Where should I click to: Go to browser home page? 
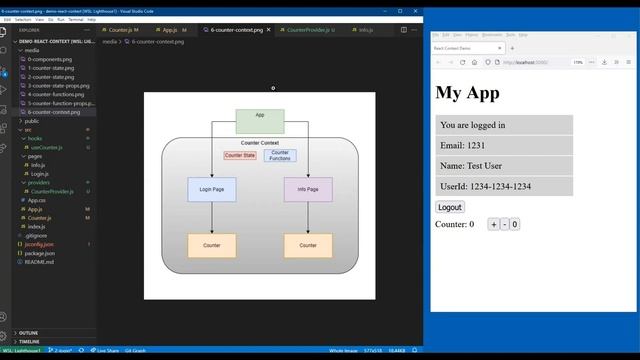coord(474,62)
